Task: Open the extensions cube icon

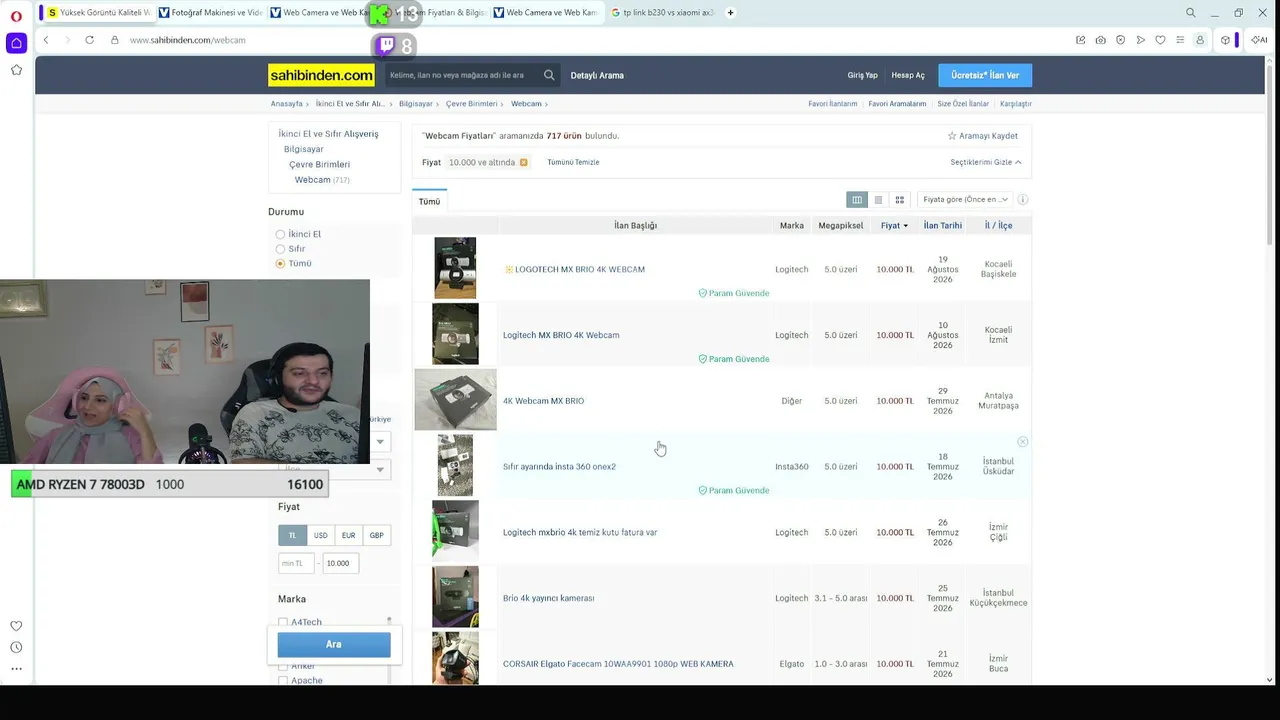Action: [1225, 40]
